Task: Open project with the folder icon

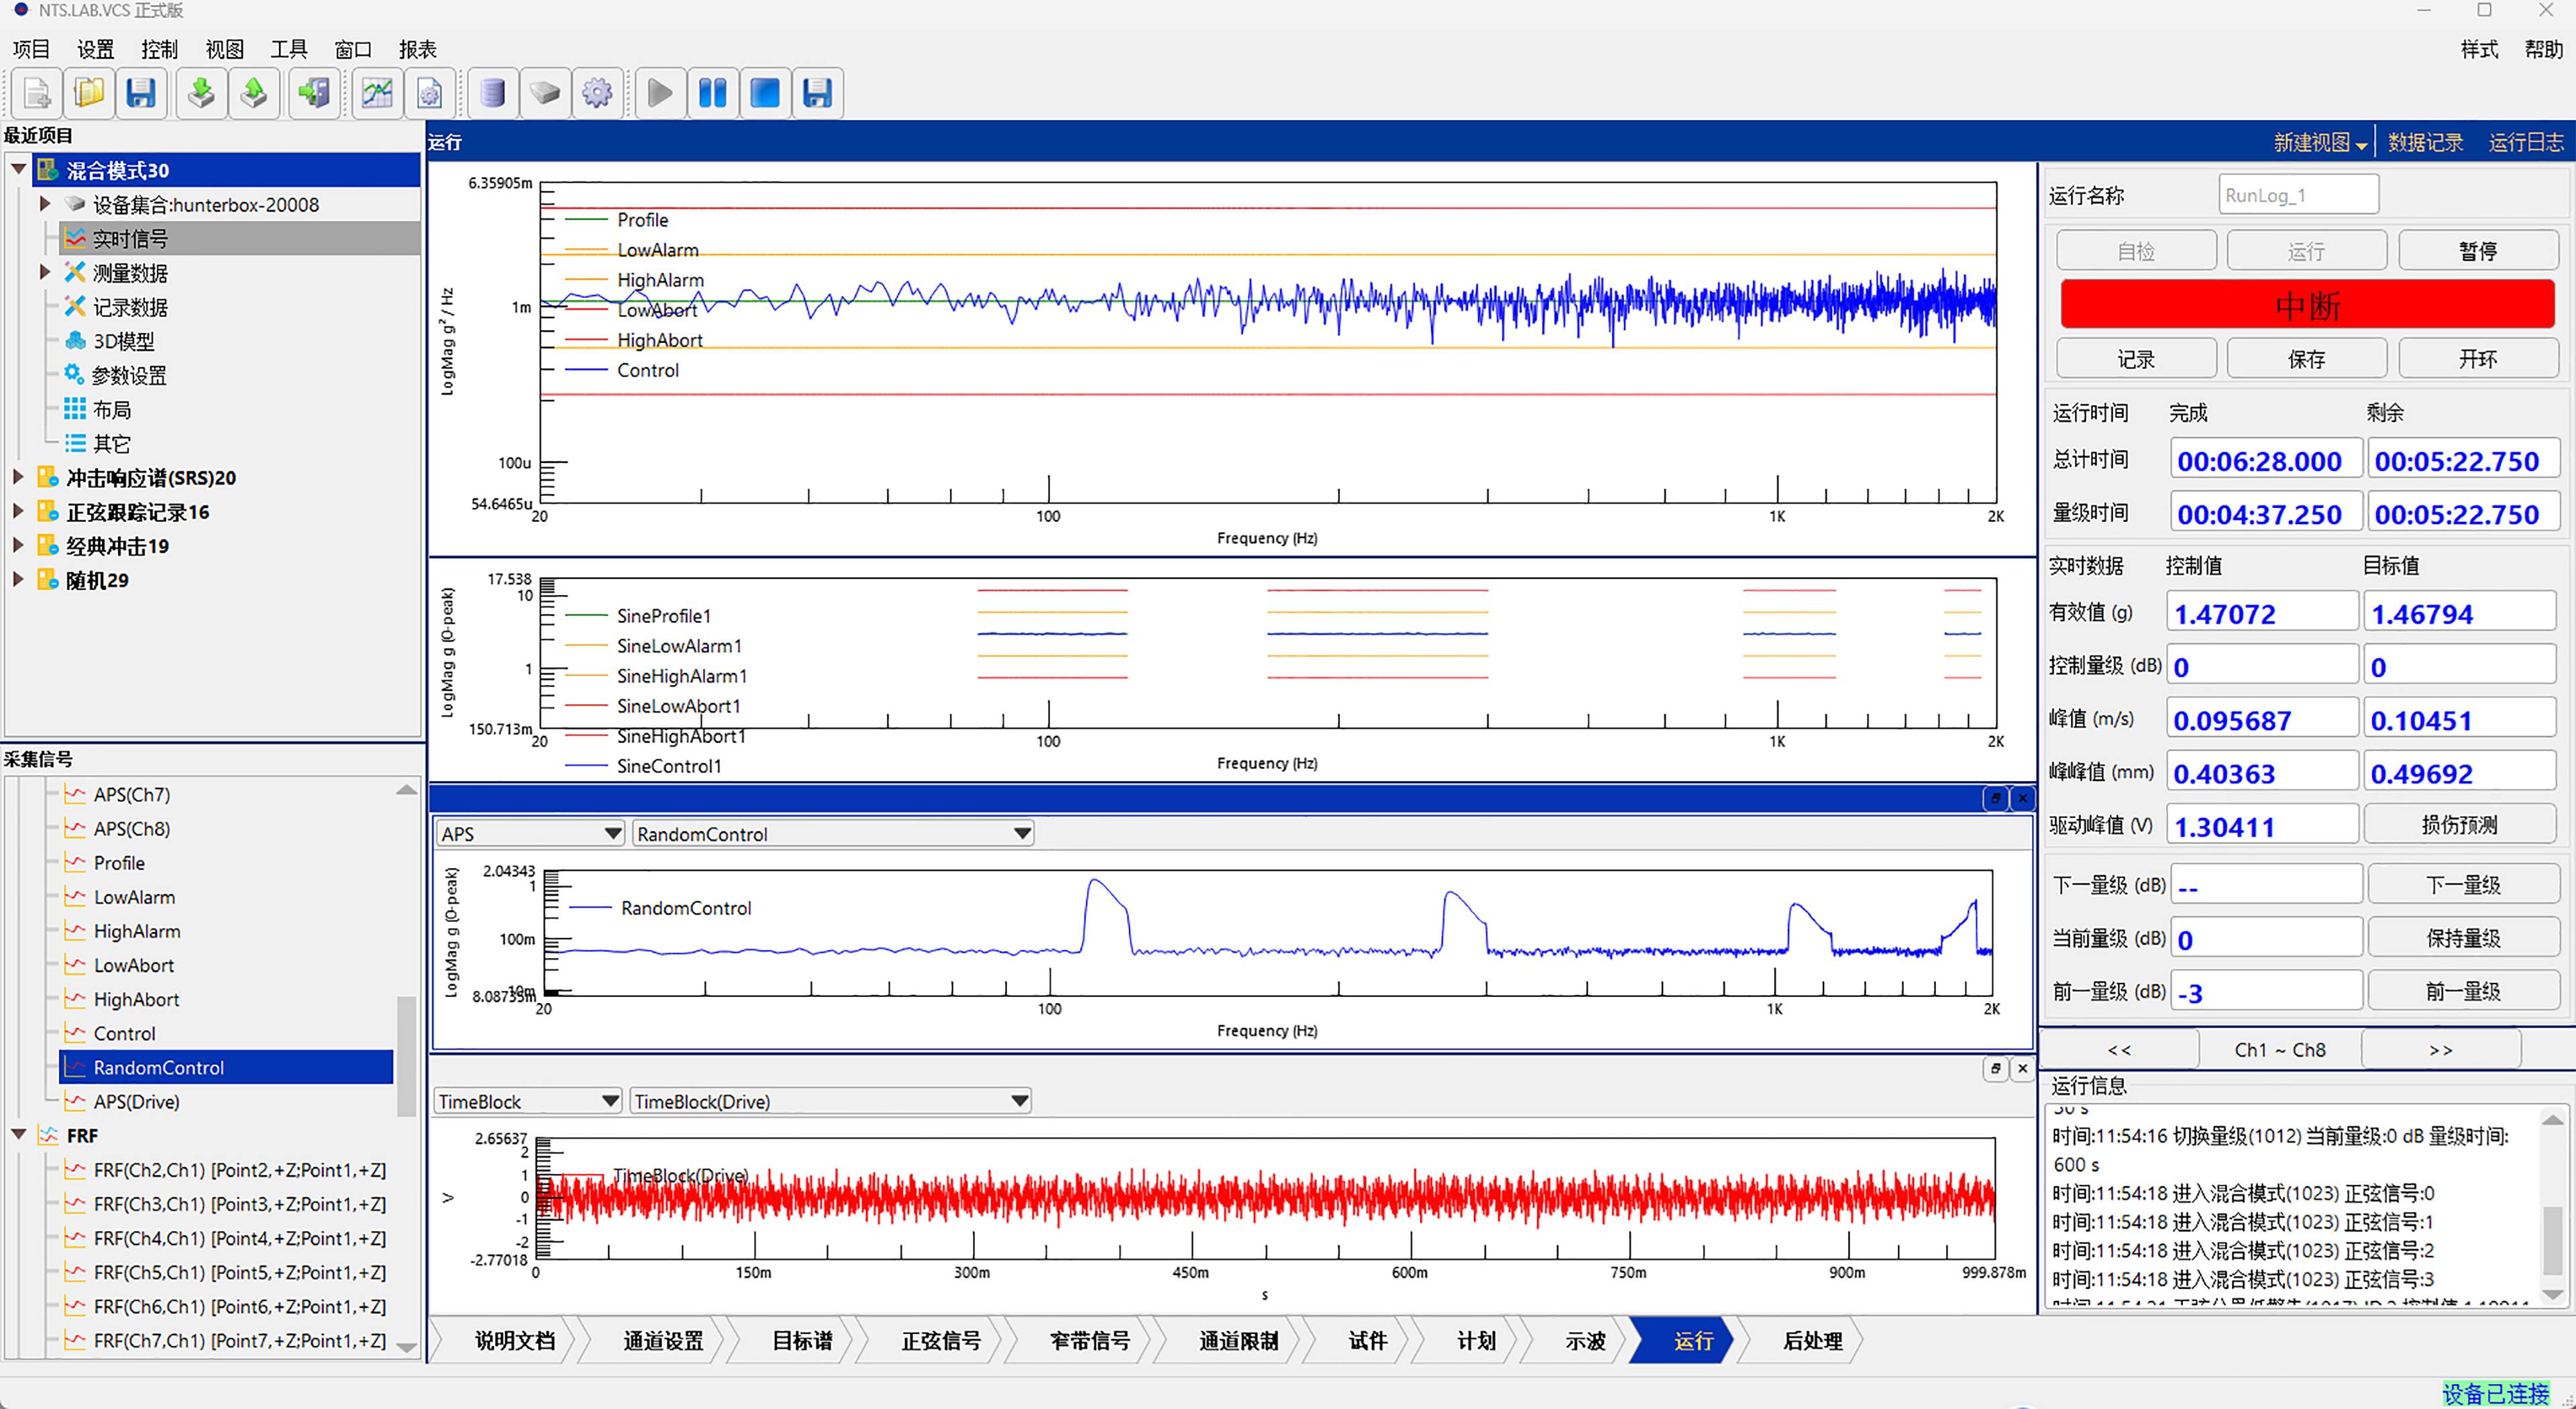Action: tap(89, 94)
